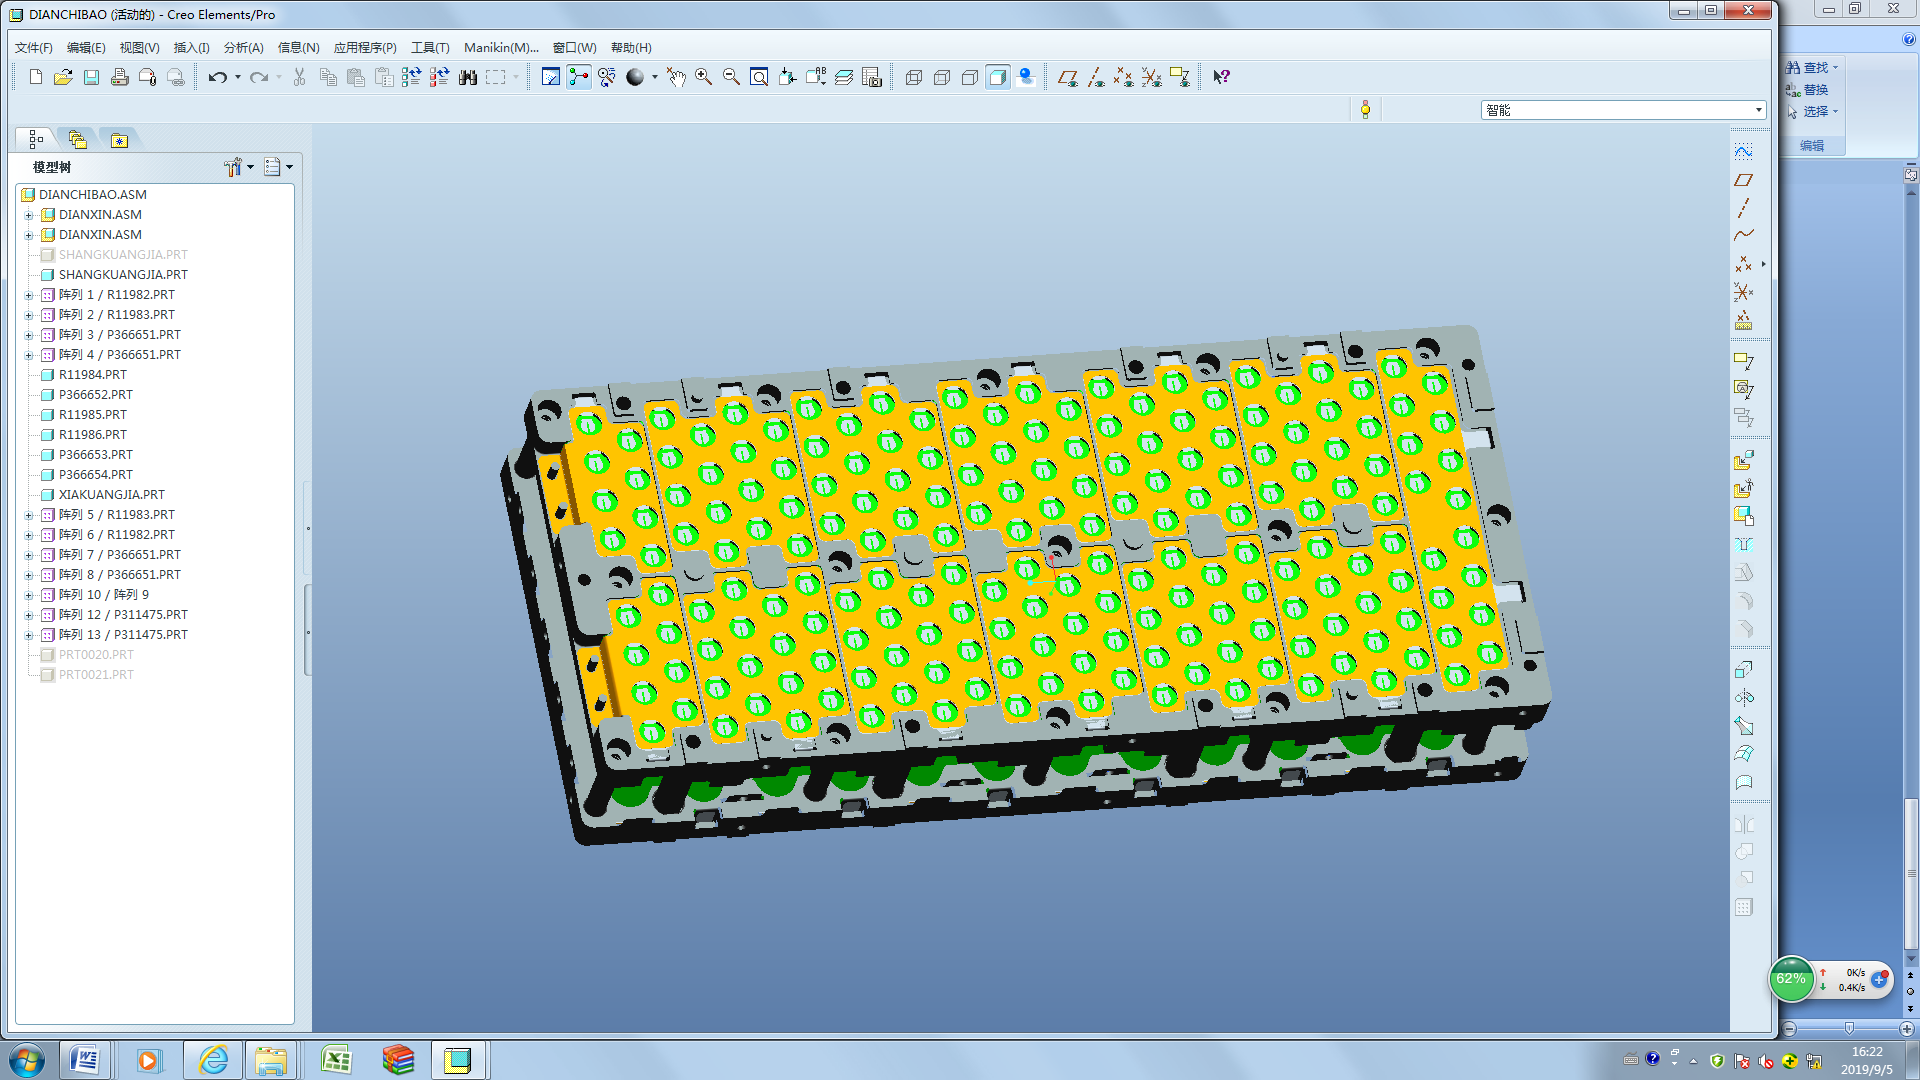
Task: Select the Pan hand tool
Action: click(676, 77)
